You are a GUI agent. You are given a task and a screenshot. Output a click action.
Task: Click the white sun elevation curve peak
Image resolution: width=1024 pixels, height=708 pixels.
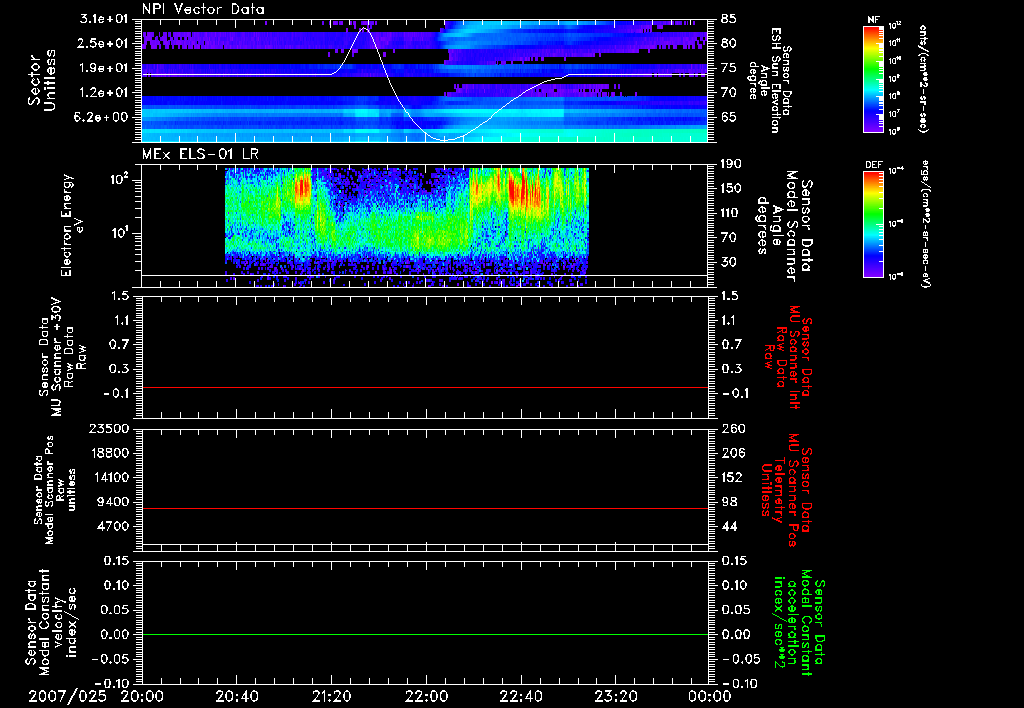coord(364,28)
